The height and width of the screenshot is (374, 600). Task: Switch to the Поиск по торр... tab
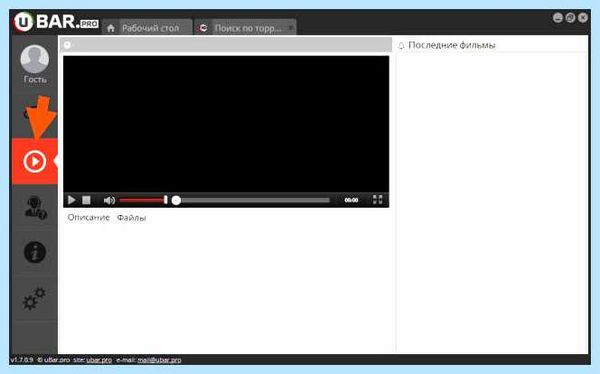[x=245, y=28]
